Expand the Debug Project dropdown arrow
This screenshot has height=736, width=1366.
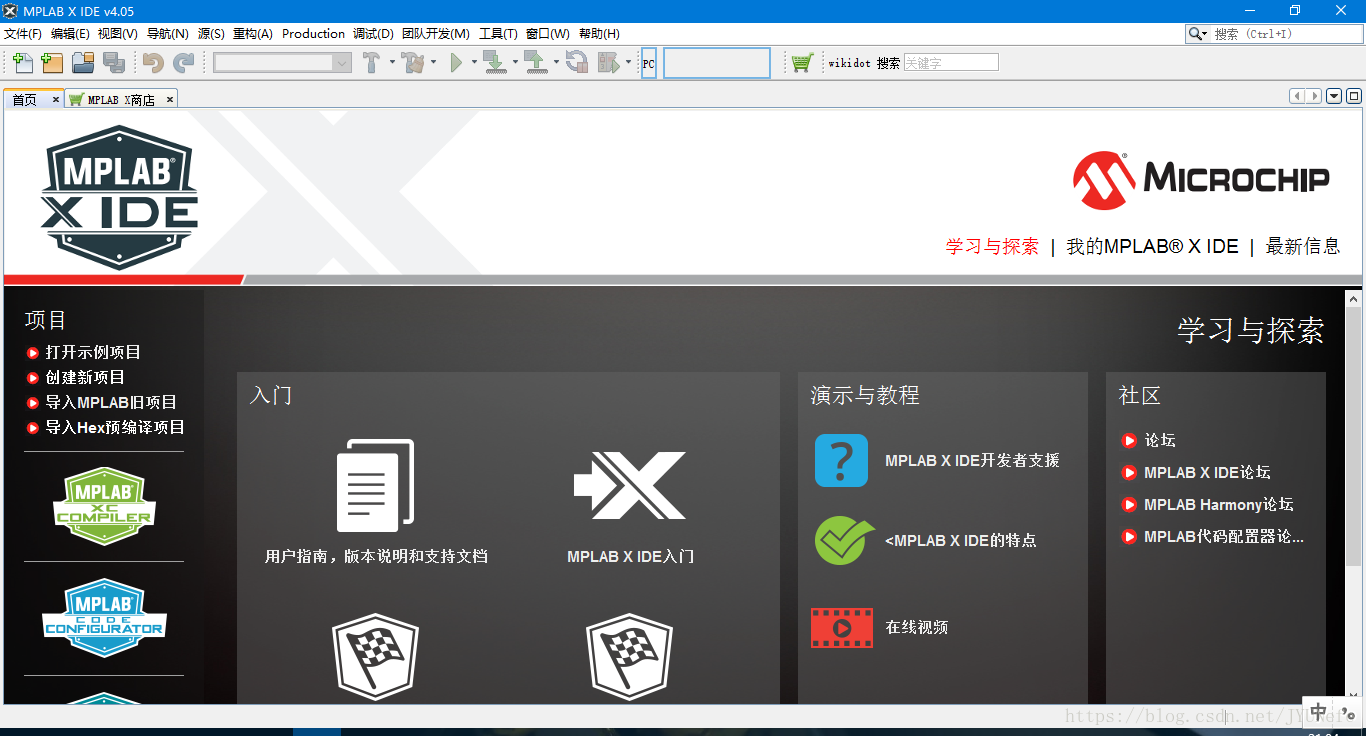pyautogui.click(x=628, y=63)
